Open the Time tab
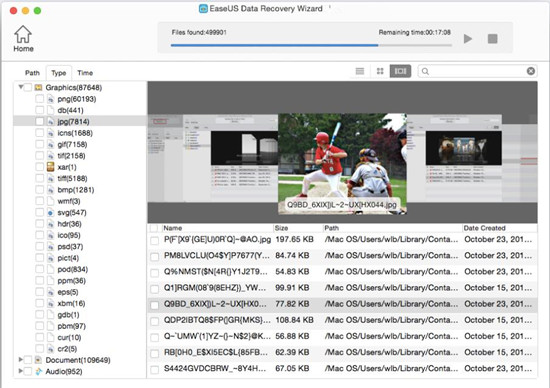This screenshot has height=388, width=550. 85,73
